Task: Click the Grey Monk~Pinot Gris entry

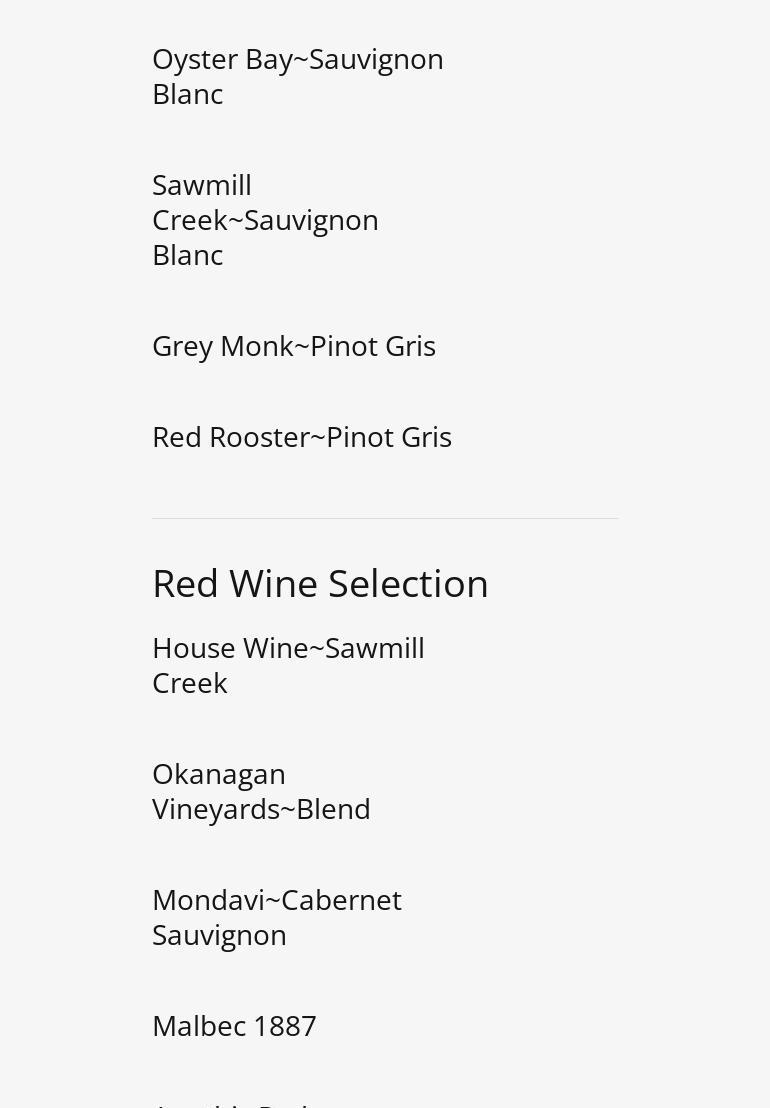Action: click(x=294, y=346)
